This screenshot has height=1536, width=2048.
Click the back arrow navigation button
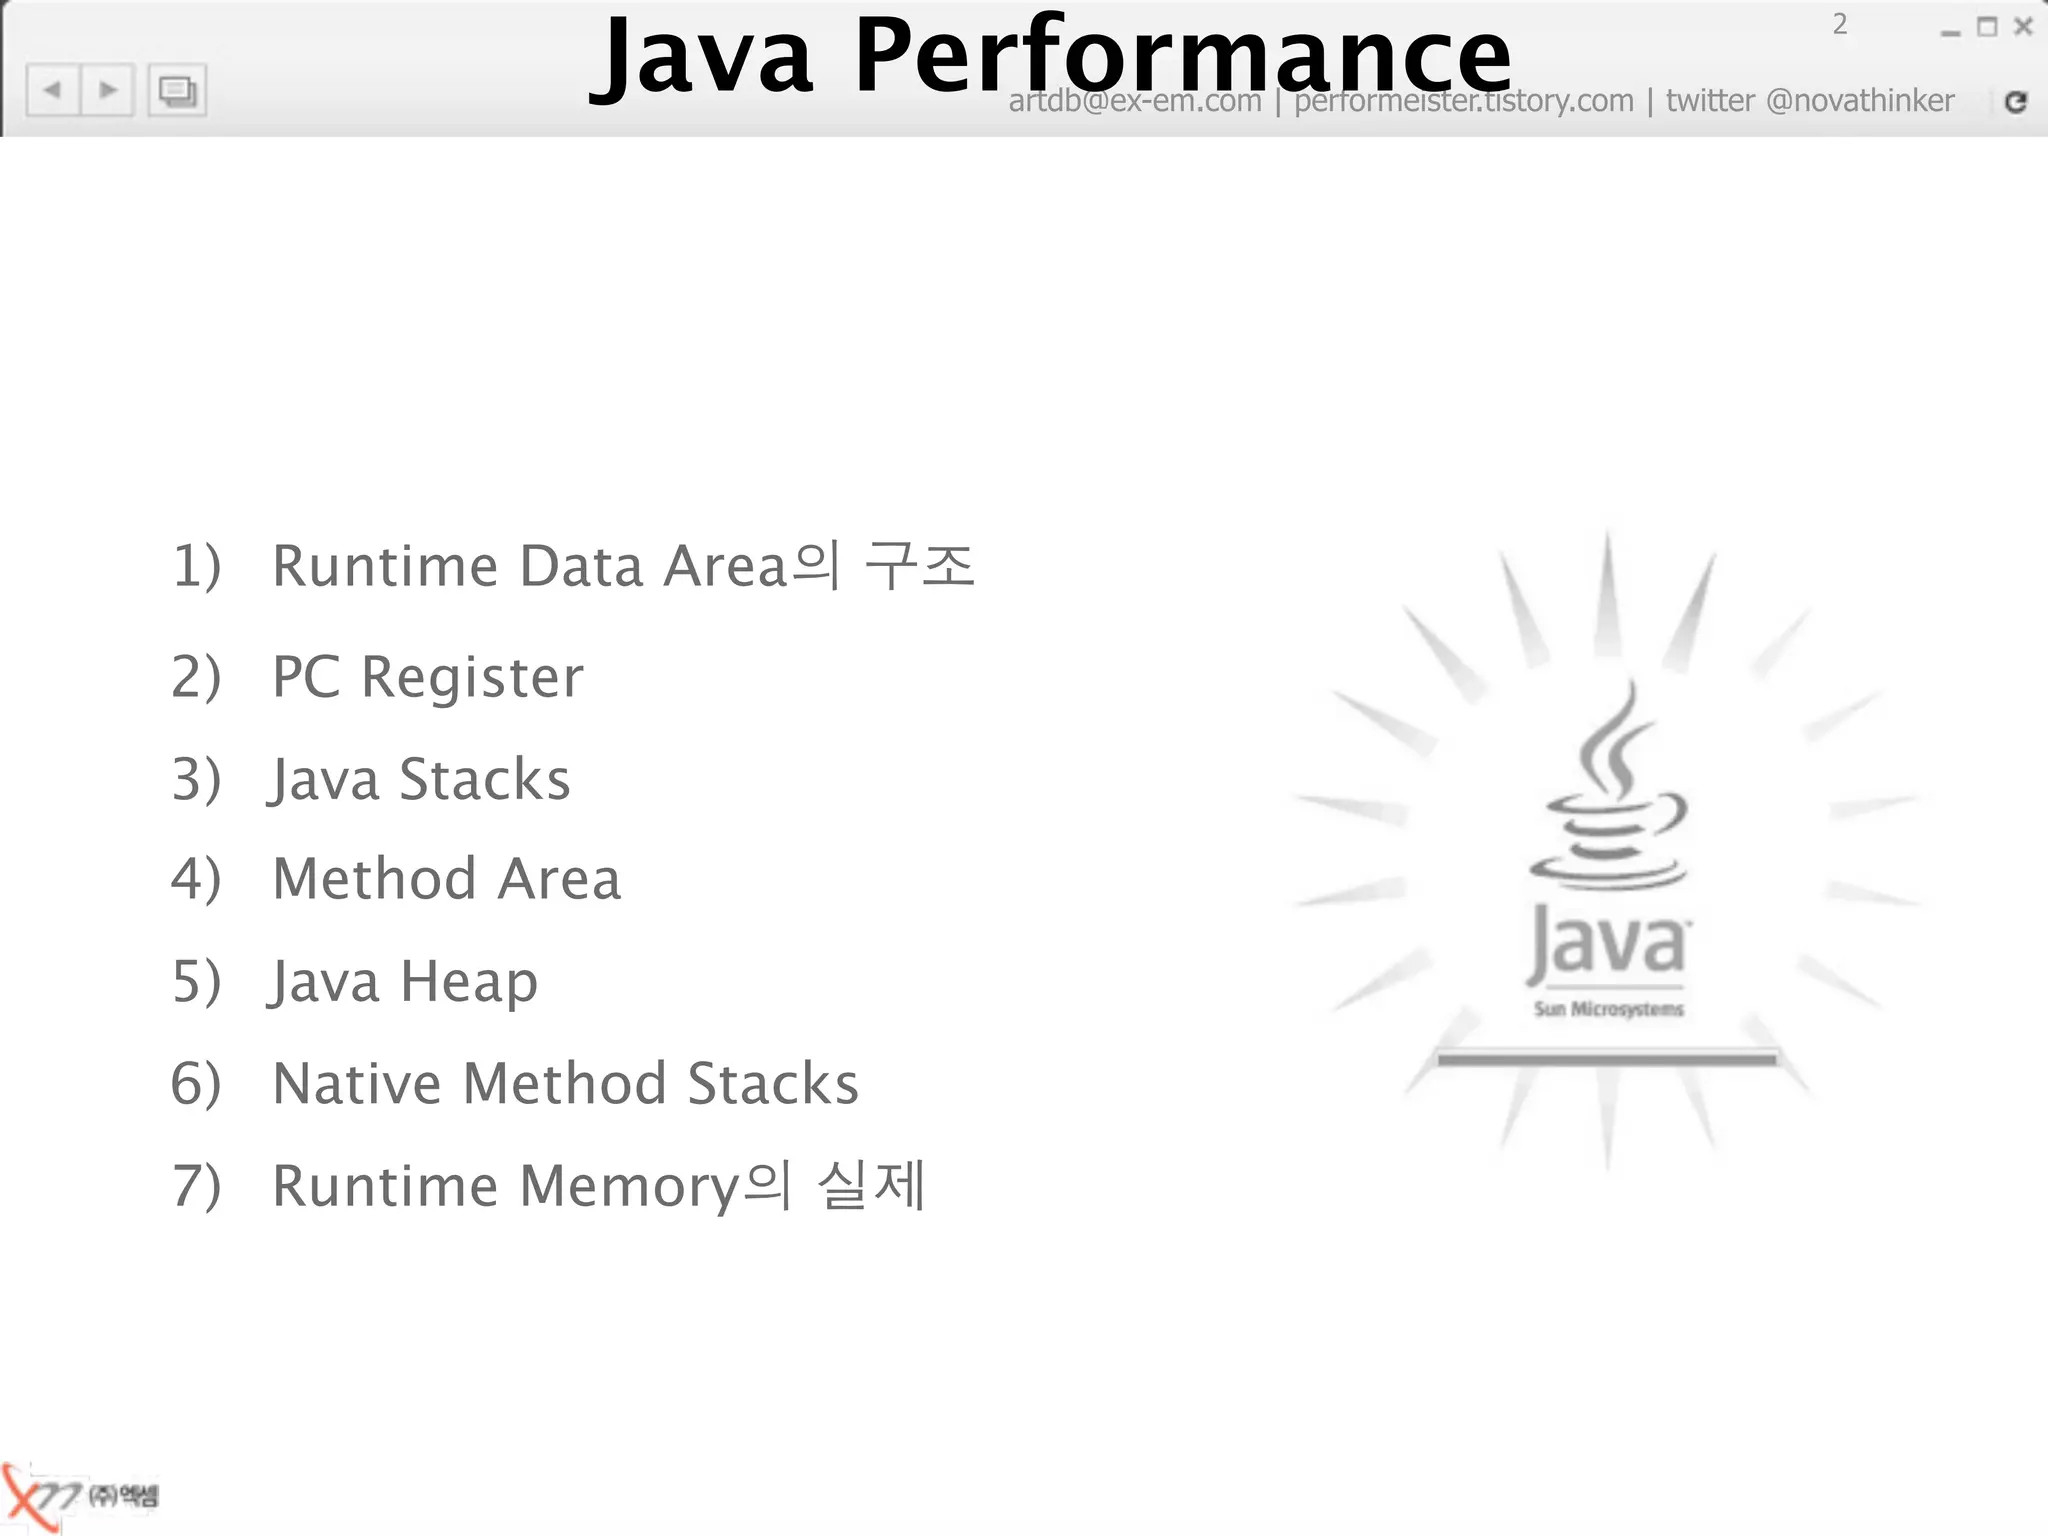pyautogui.click(x=53, y=91)
